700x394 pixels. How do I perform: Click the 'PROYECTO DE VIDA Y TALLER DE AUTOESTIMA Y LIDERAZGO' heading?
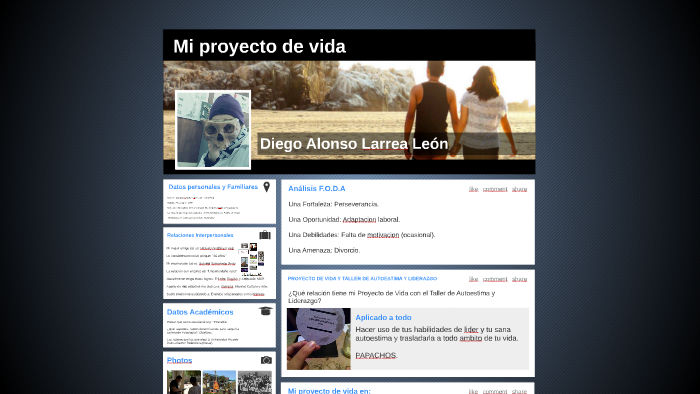362,278
